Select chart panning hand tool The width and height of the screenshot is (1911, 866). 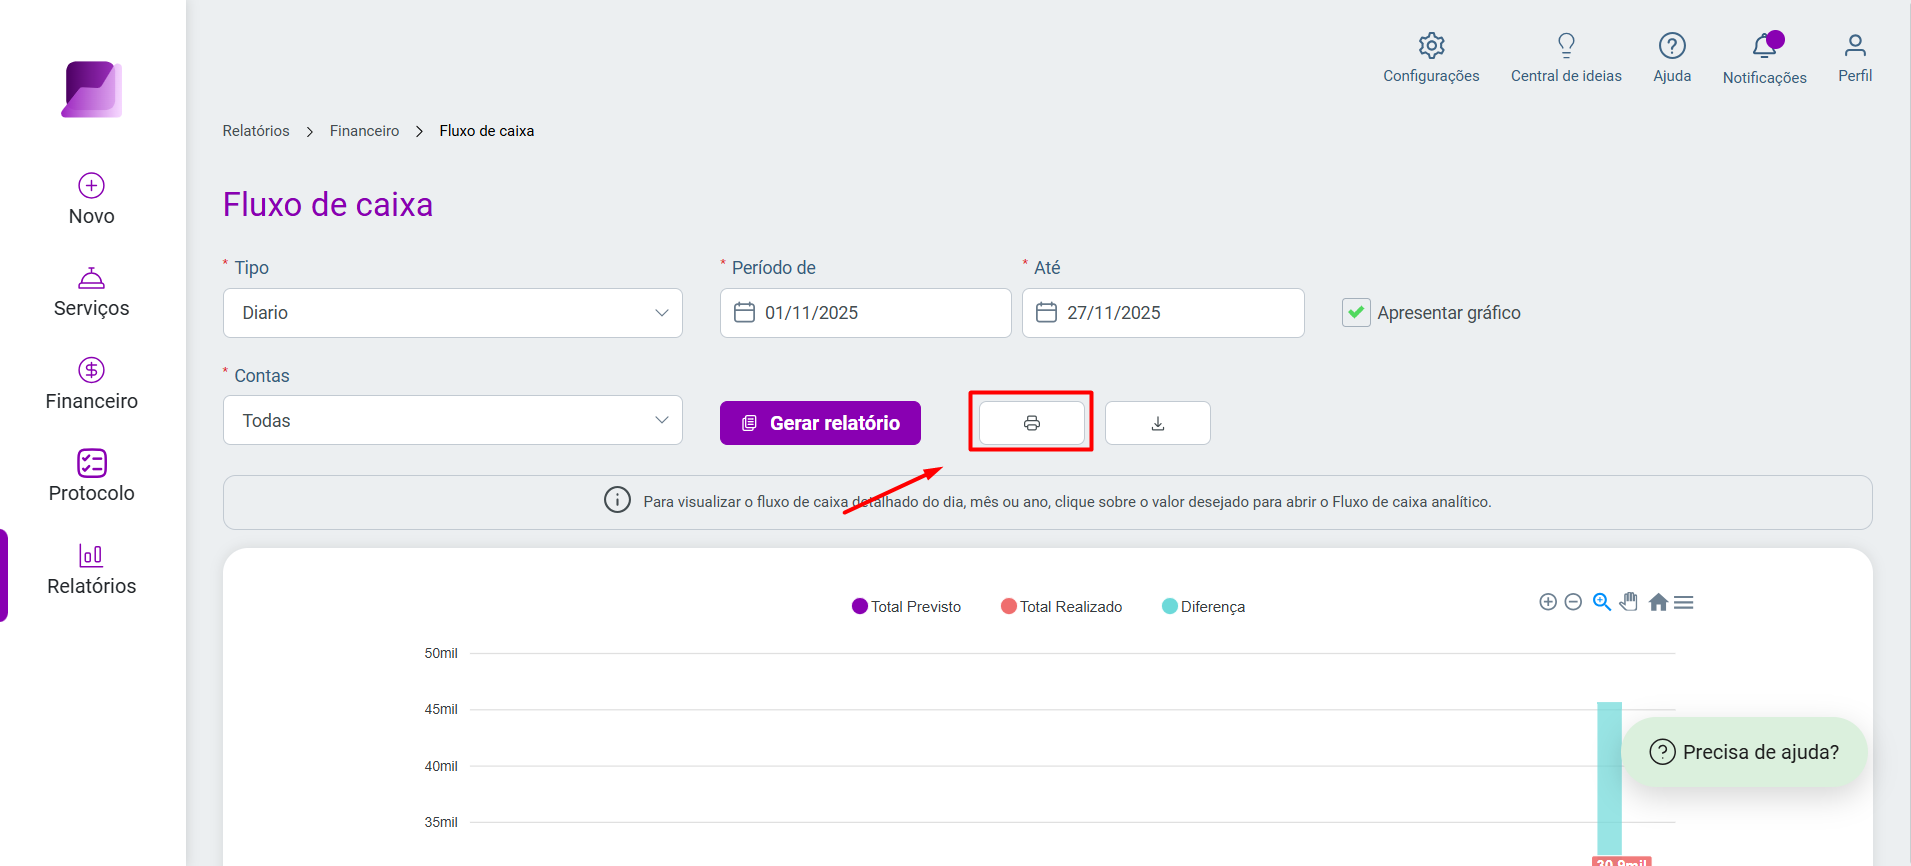click(x=1629, y=602)
